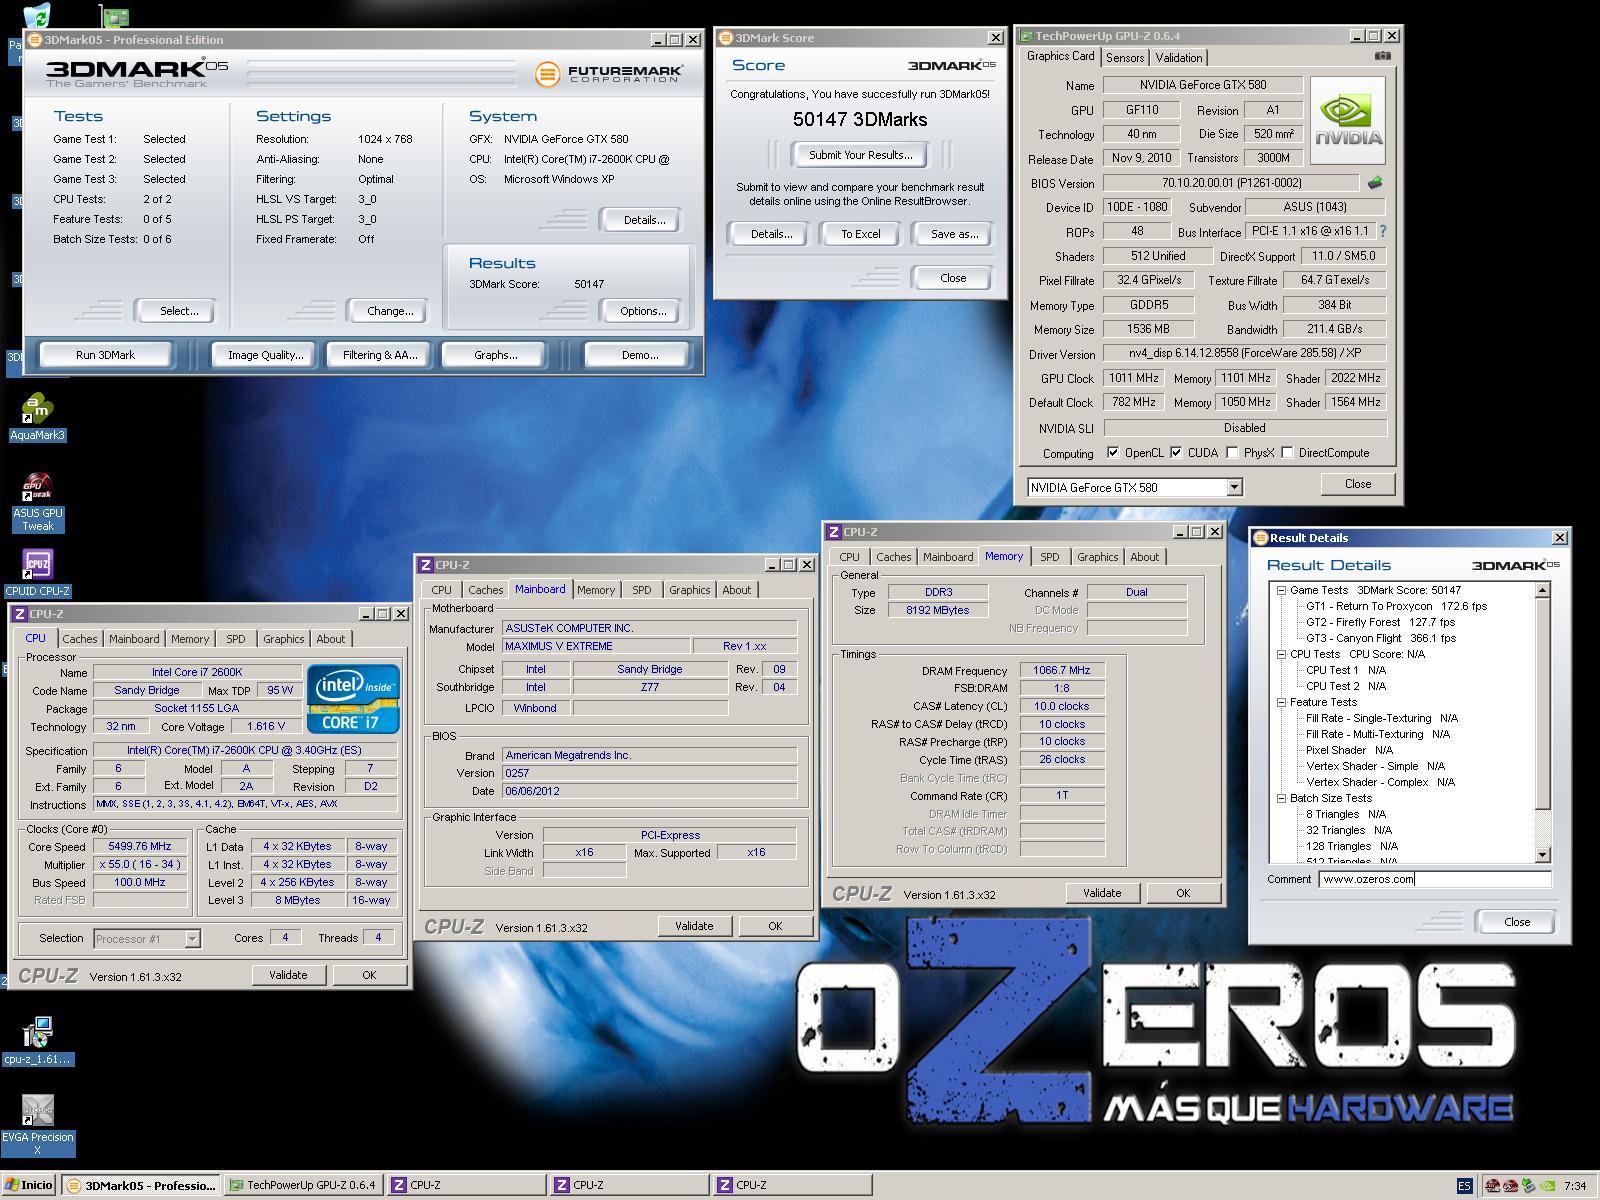Click the GPU-Z screenshot camera icon

pyautogui.click(x=1382, y=56)
